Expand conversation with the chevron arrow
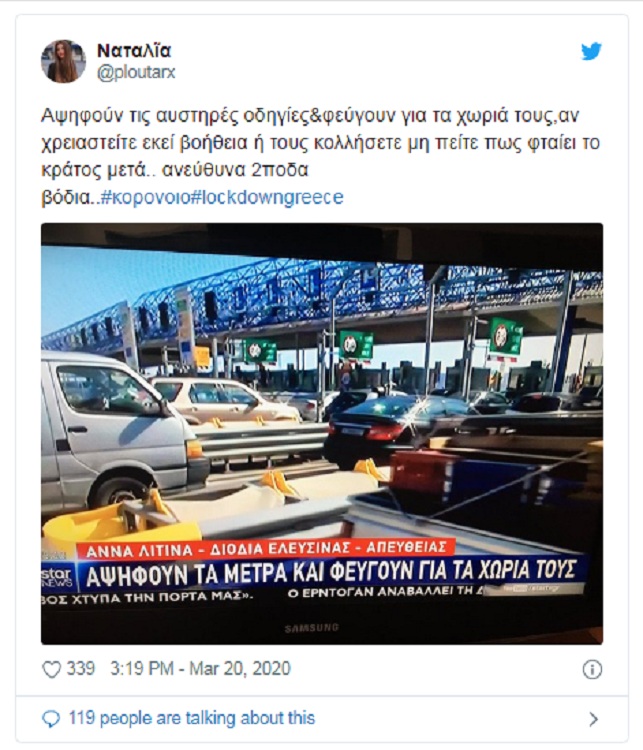The height and width of the screenshot is (750, 643). click(x=593, y=719)
